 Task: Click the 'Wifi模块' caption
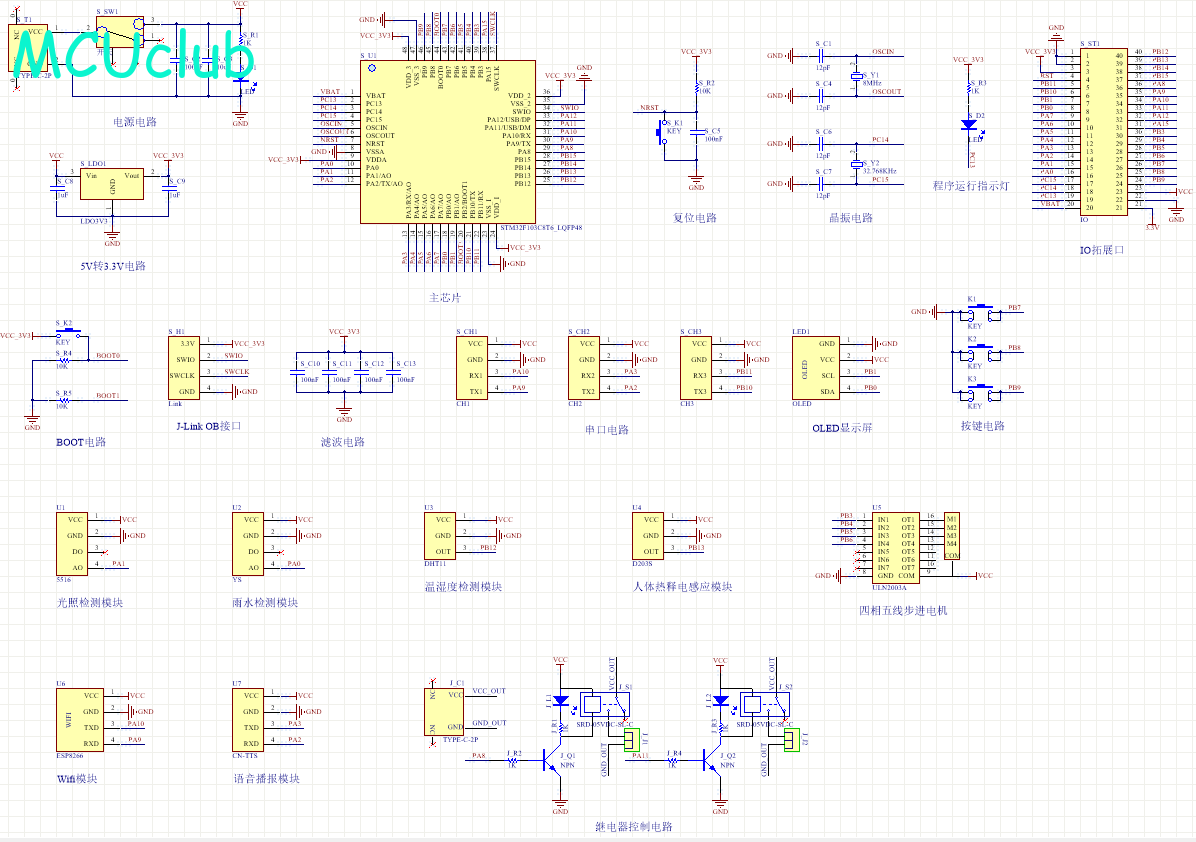pos(77,779)
